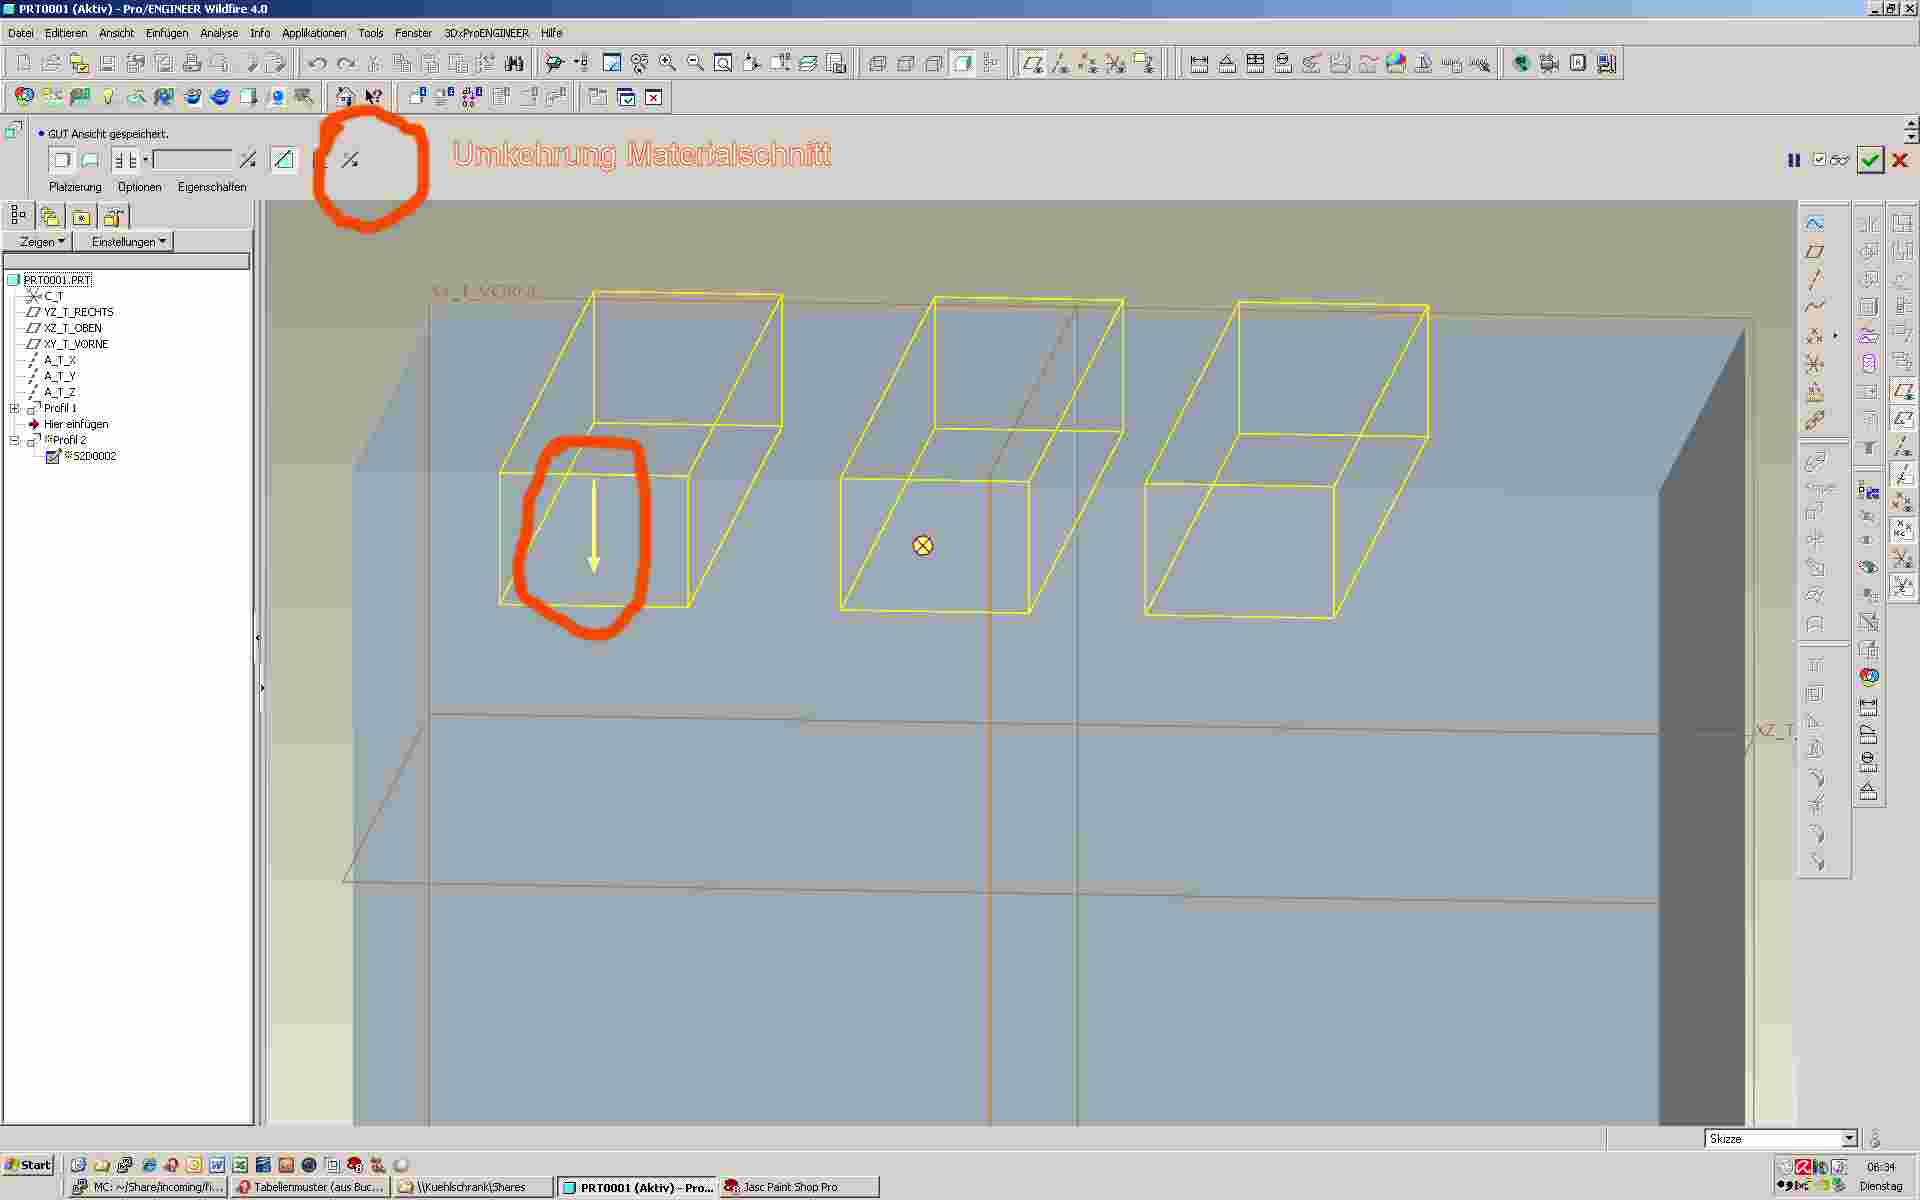Screen dimensions: 1920x1200
Task: Open the Skizze selection filter dropdown
Action: click(1849, 1139)
